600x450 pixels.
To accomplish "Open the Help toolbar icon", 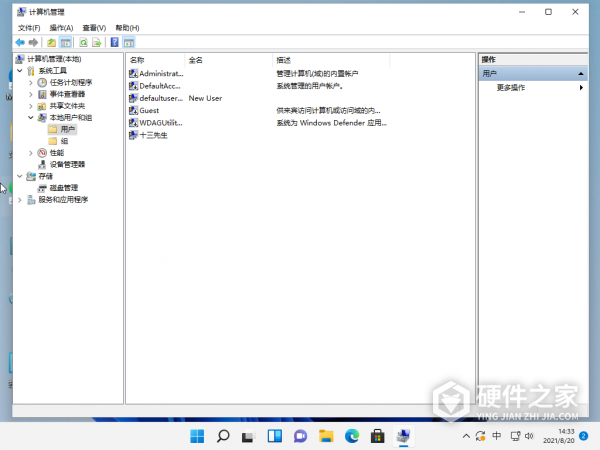I will [114, 42].
